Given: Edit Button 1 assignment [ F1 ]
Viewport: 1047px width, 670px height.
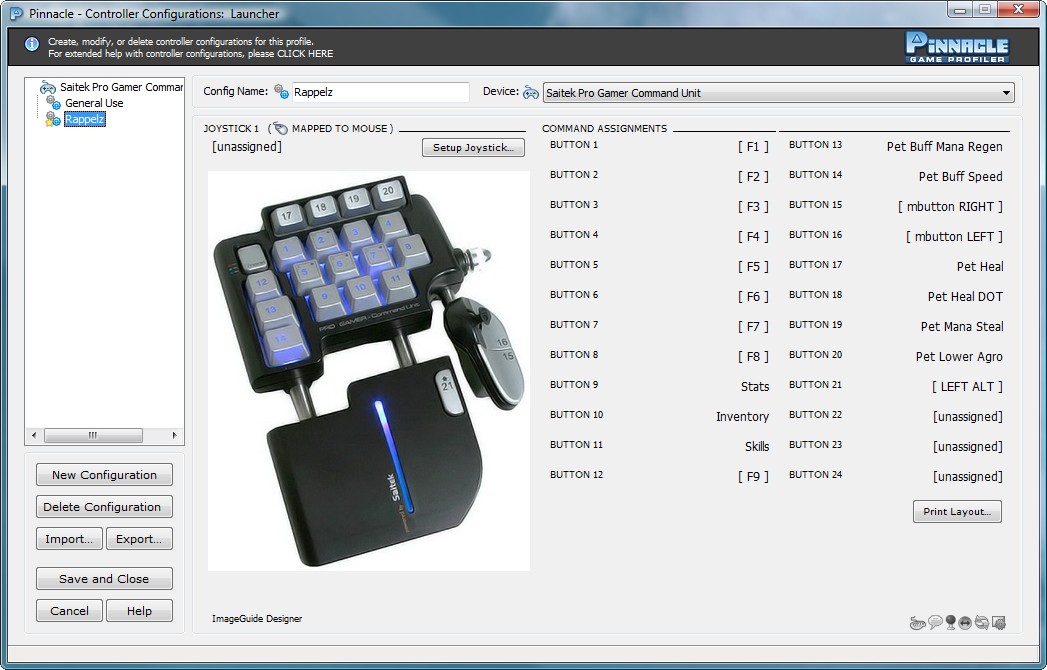Looking at the screenshot, I should coord(753,146).
